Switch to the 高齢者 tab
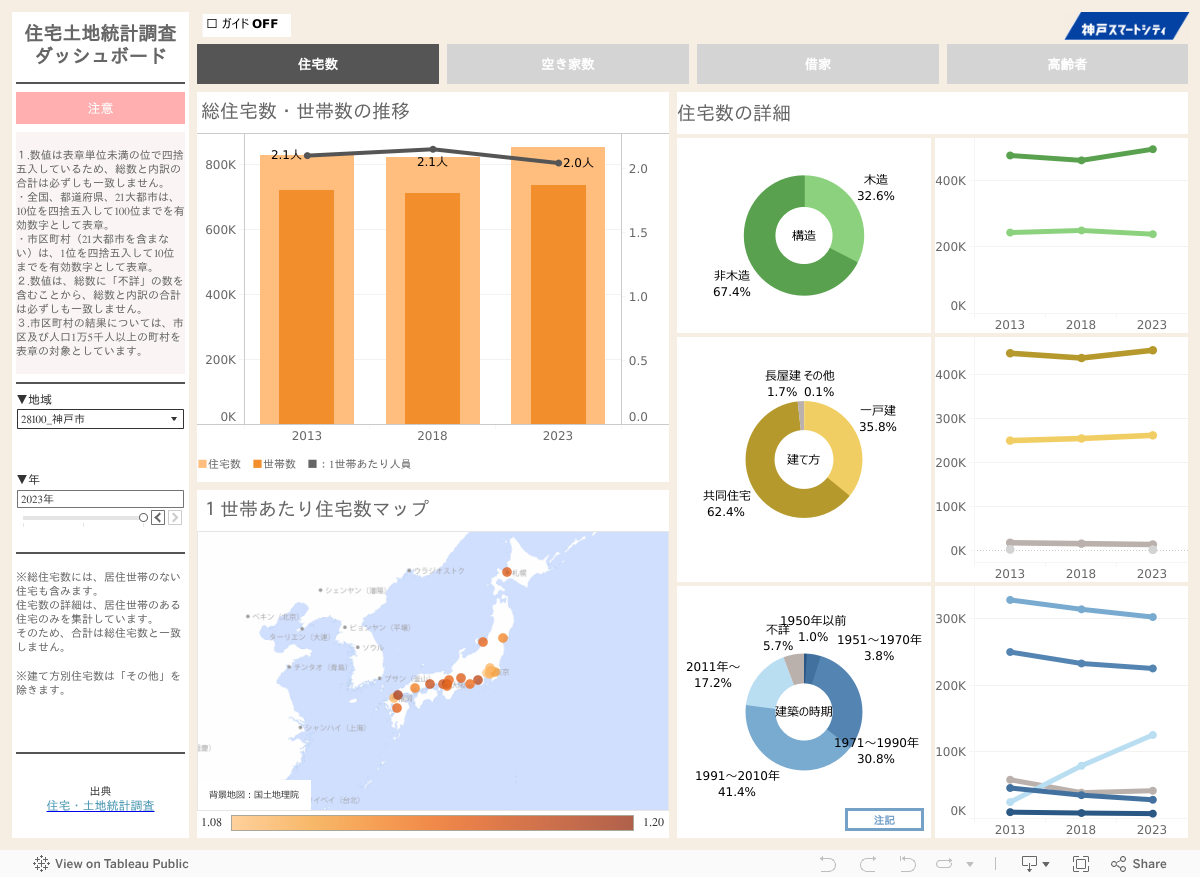The width and height of the screenshot is (1200, 877). point(1067,64)
